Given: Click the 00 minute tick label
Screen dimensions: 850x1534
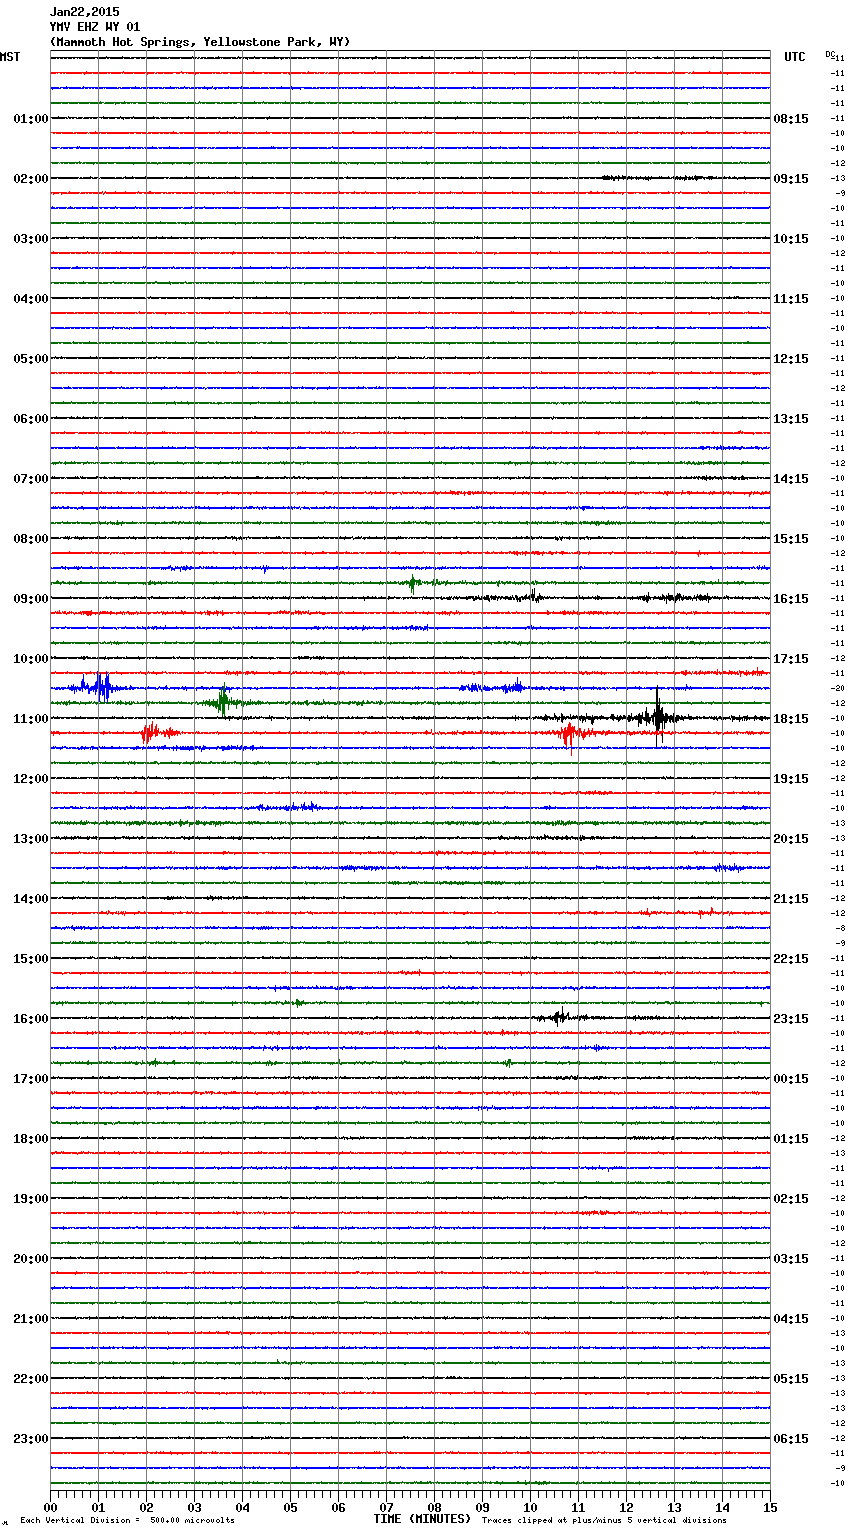Looking at the screenshot, I should coord(50,1507).
